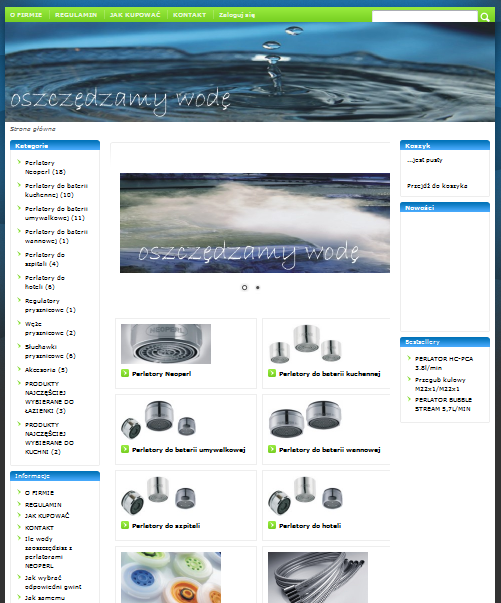Open the Perlatory Neoperl tile label
The image size is (501, 603).
click(x=161, y=374)
